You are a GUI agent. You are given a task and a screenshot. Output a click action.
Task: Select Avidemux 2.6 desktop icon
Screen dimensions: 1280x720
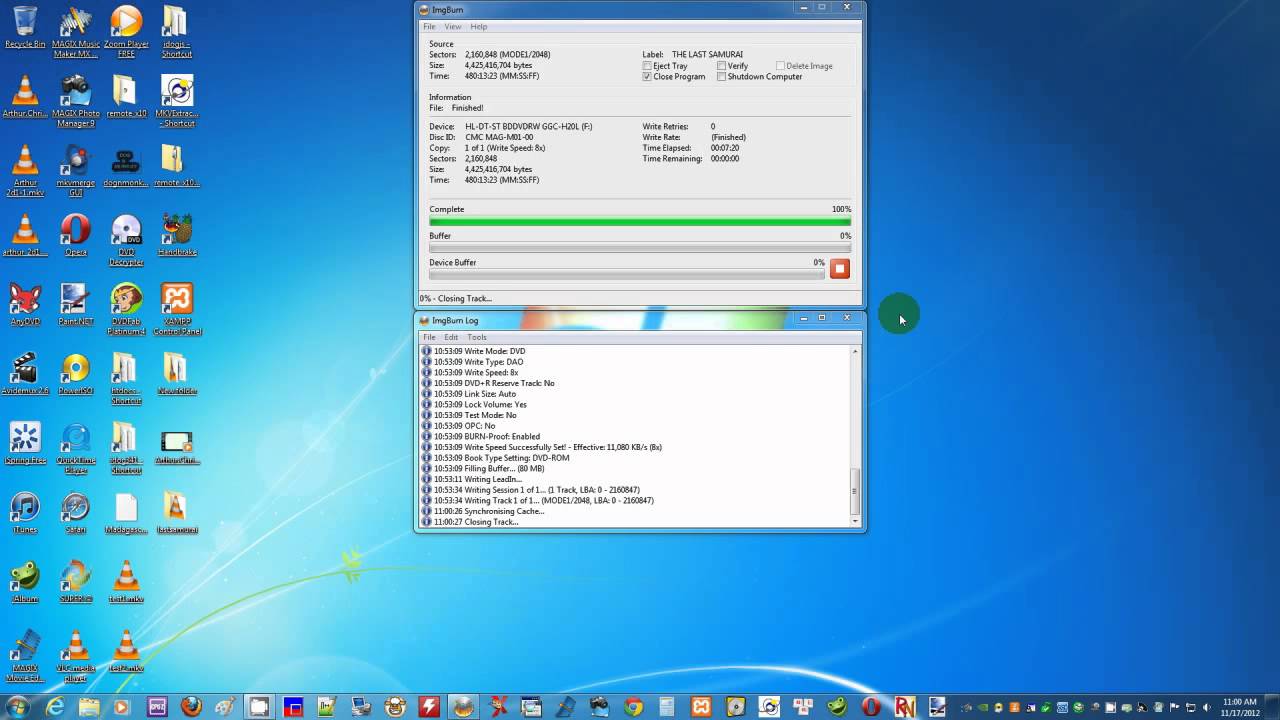pos(25,373)
